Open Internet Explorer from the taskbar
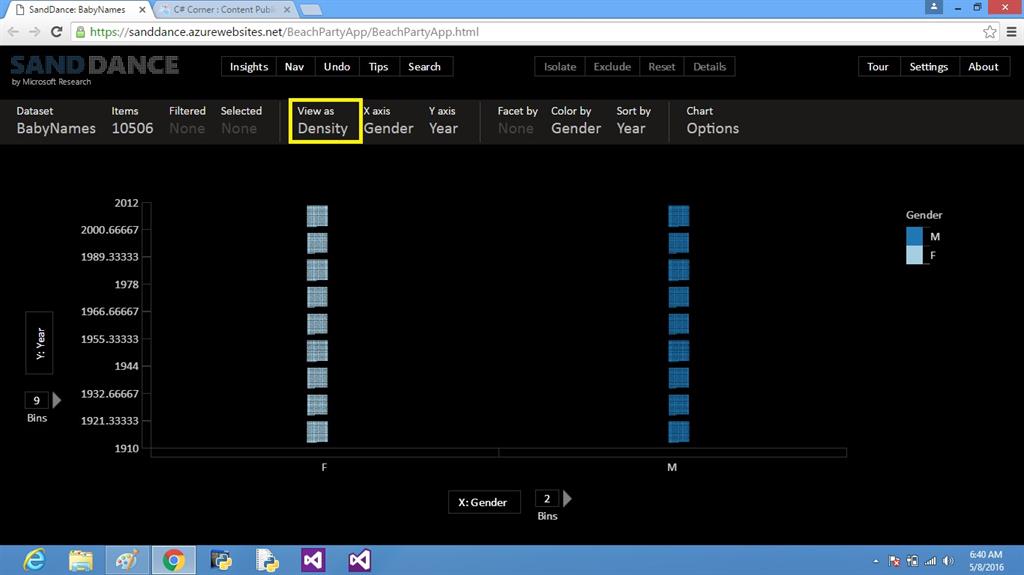The width and height of the screenshot is (1024, 575). pyautogui.click(x=34, y=561)
